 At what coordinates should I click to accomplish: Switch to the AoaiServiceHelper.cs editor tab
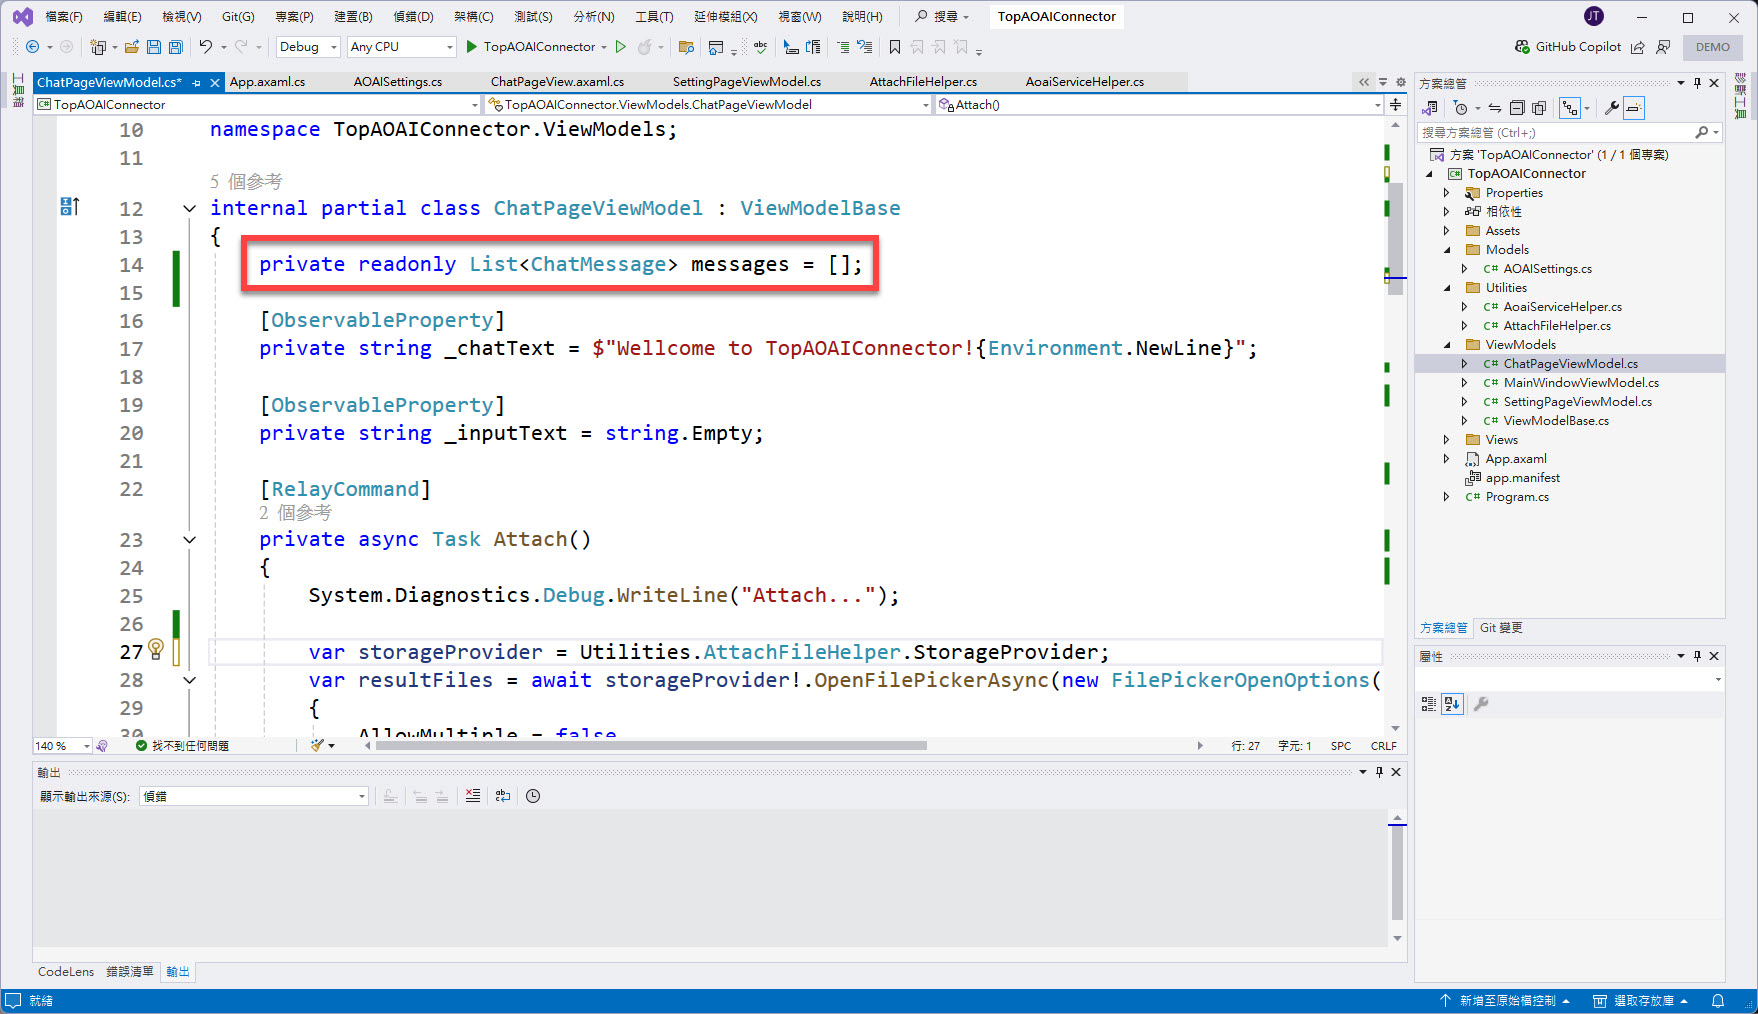coord(1084,82)
